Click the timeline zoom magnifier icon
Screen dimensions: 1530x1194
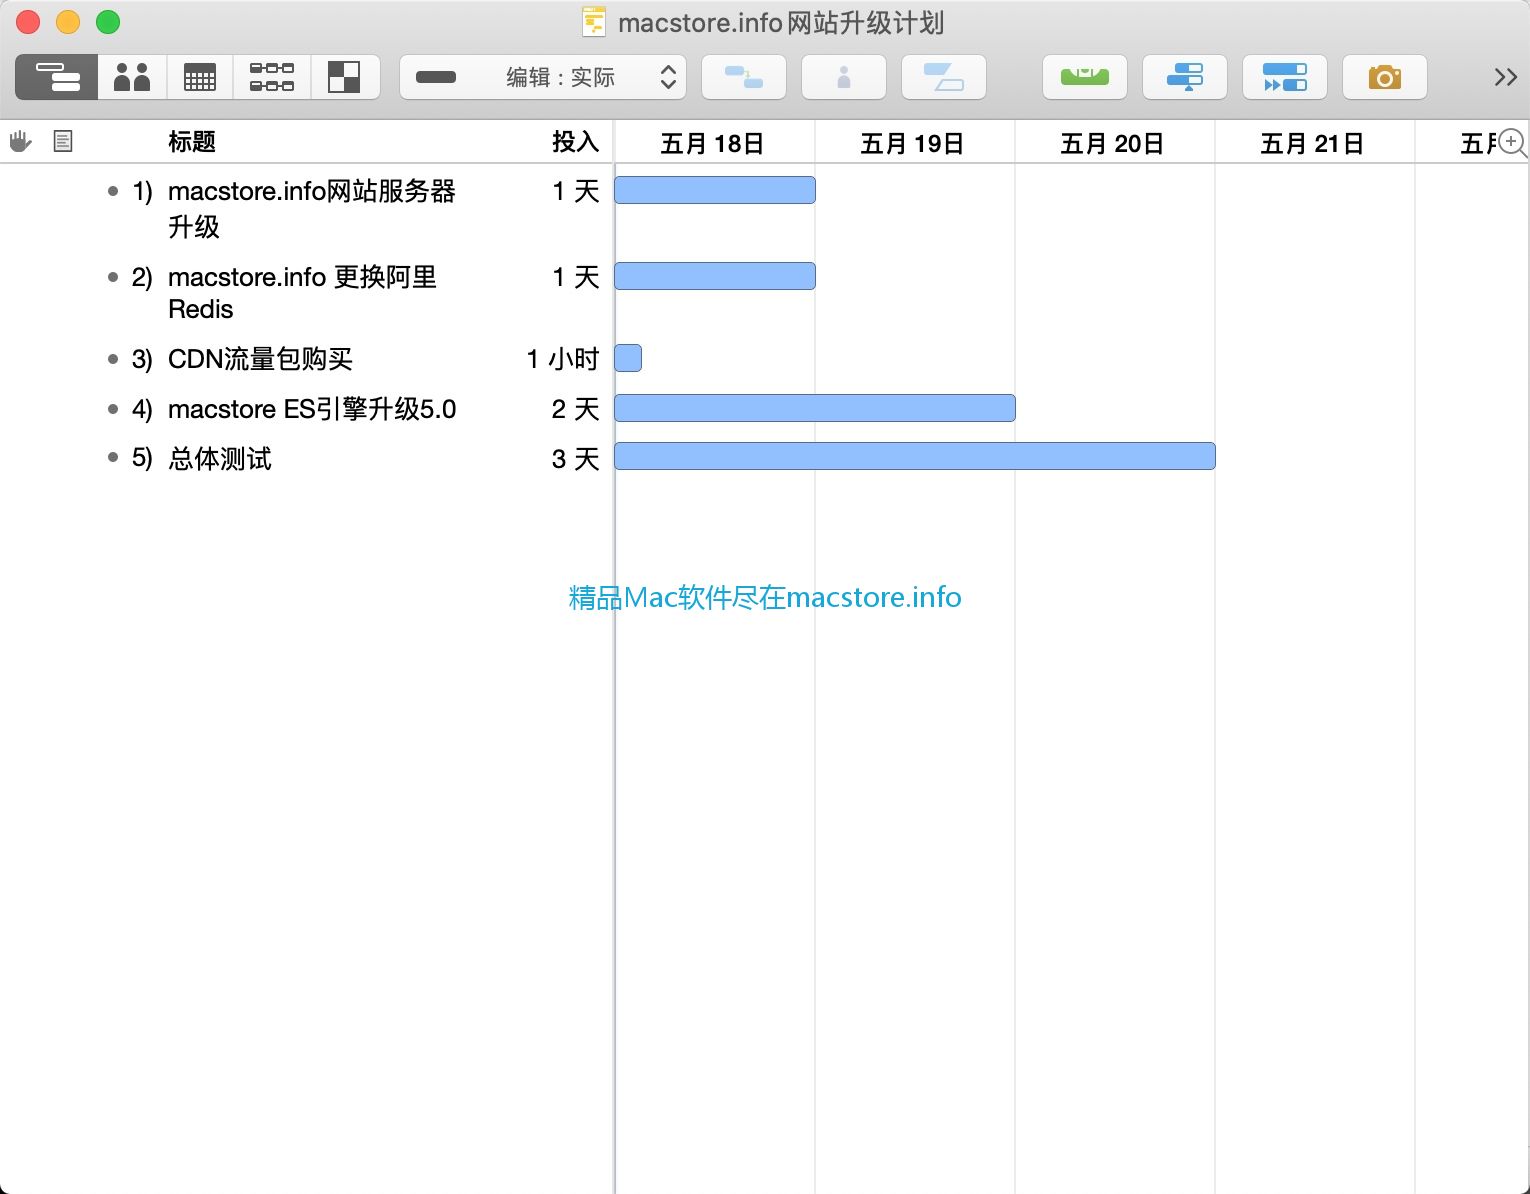pos(1512,143)
